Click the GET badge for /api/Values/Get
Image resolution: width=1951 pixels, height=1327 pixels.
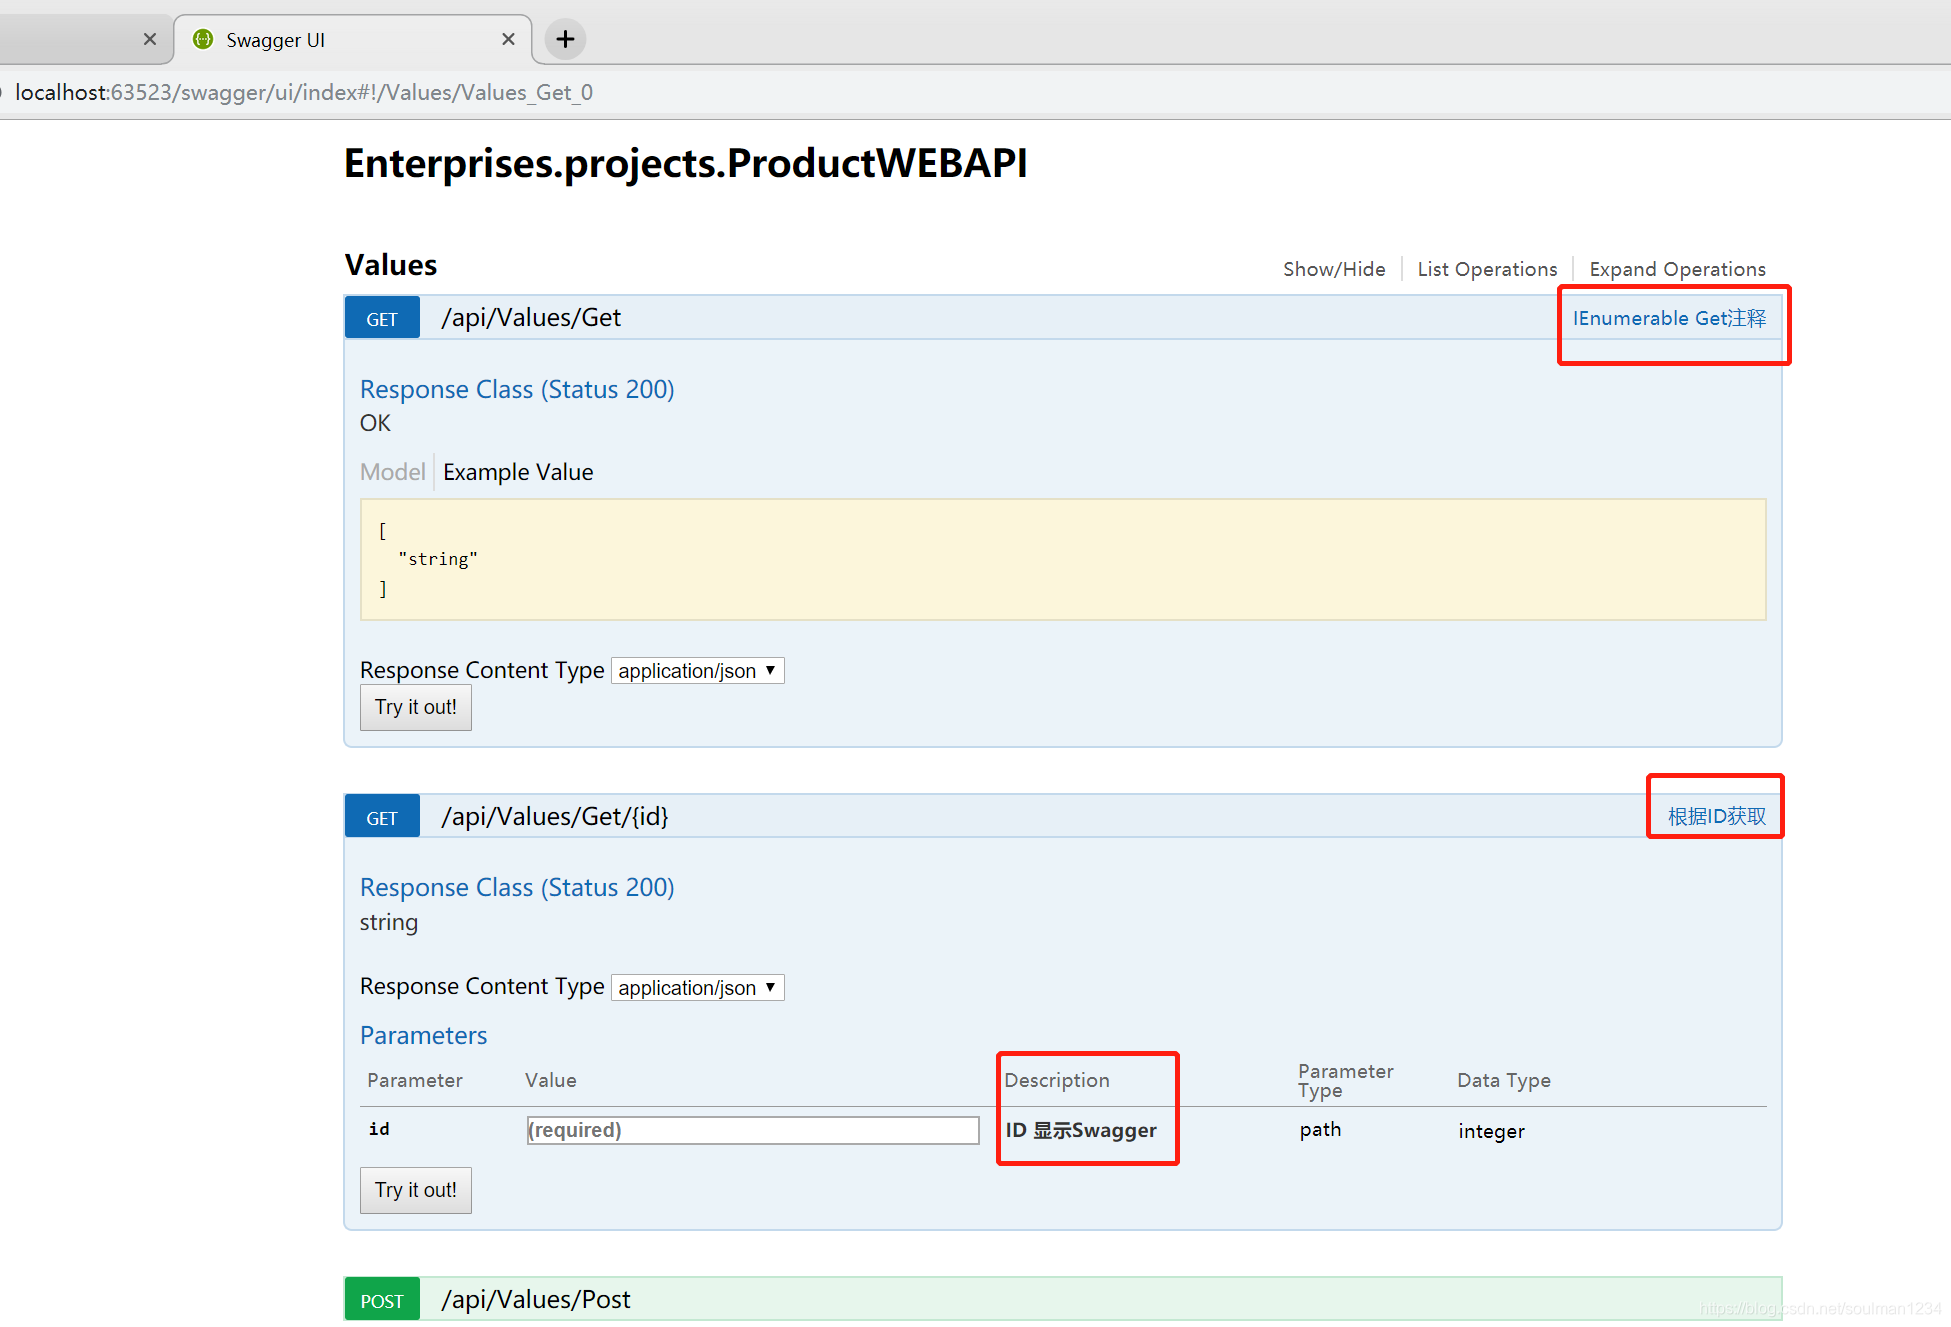pos(382,319)
